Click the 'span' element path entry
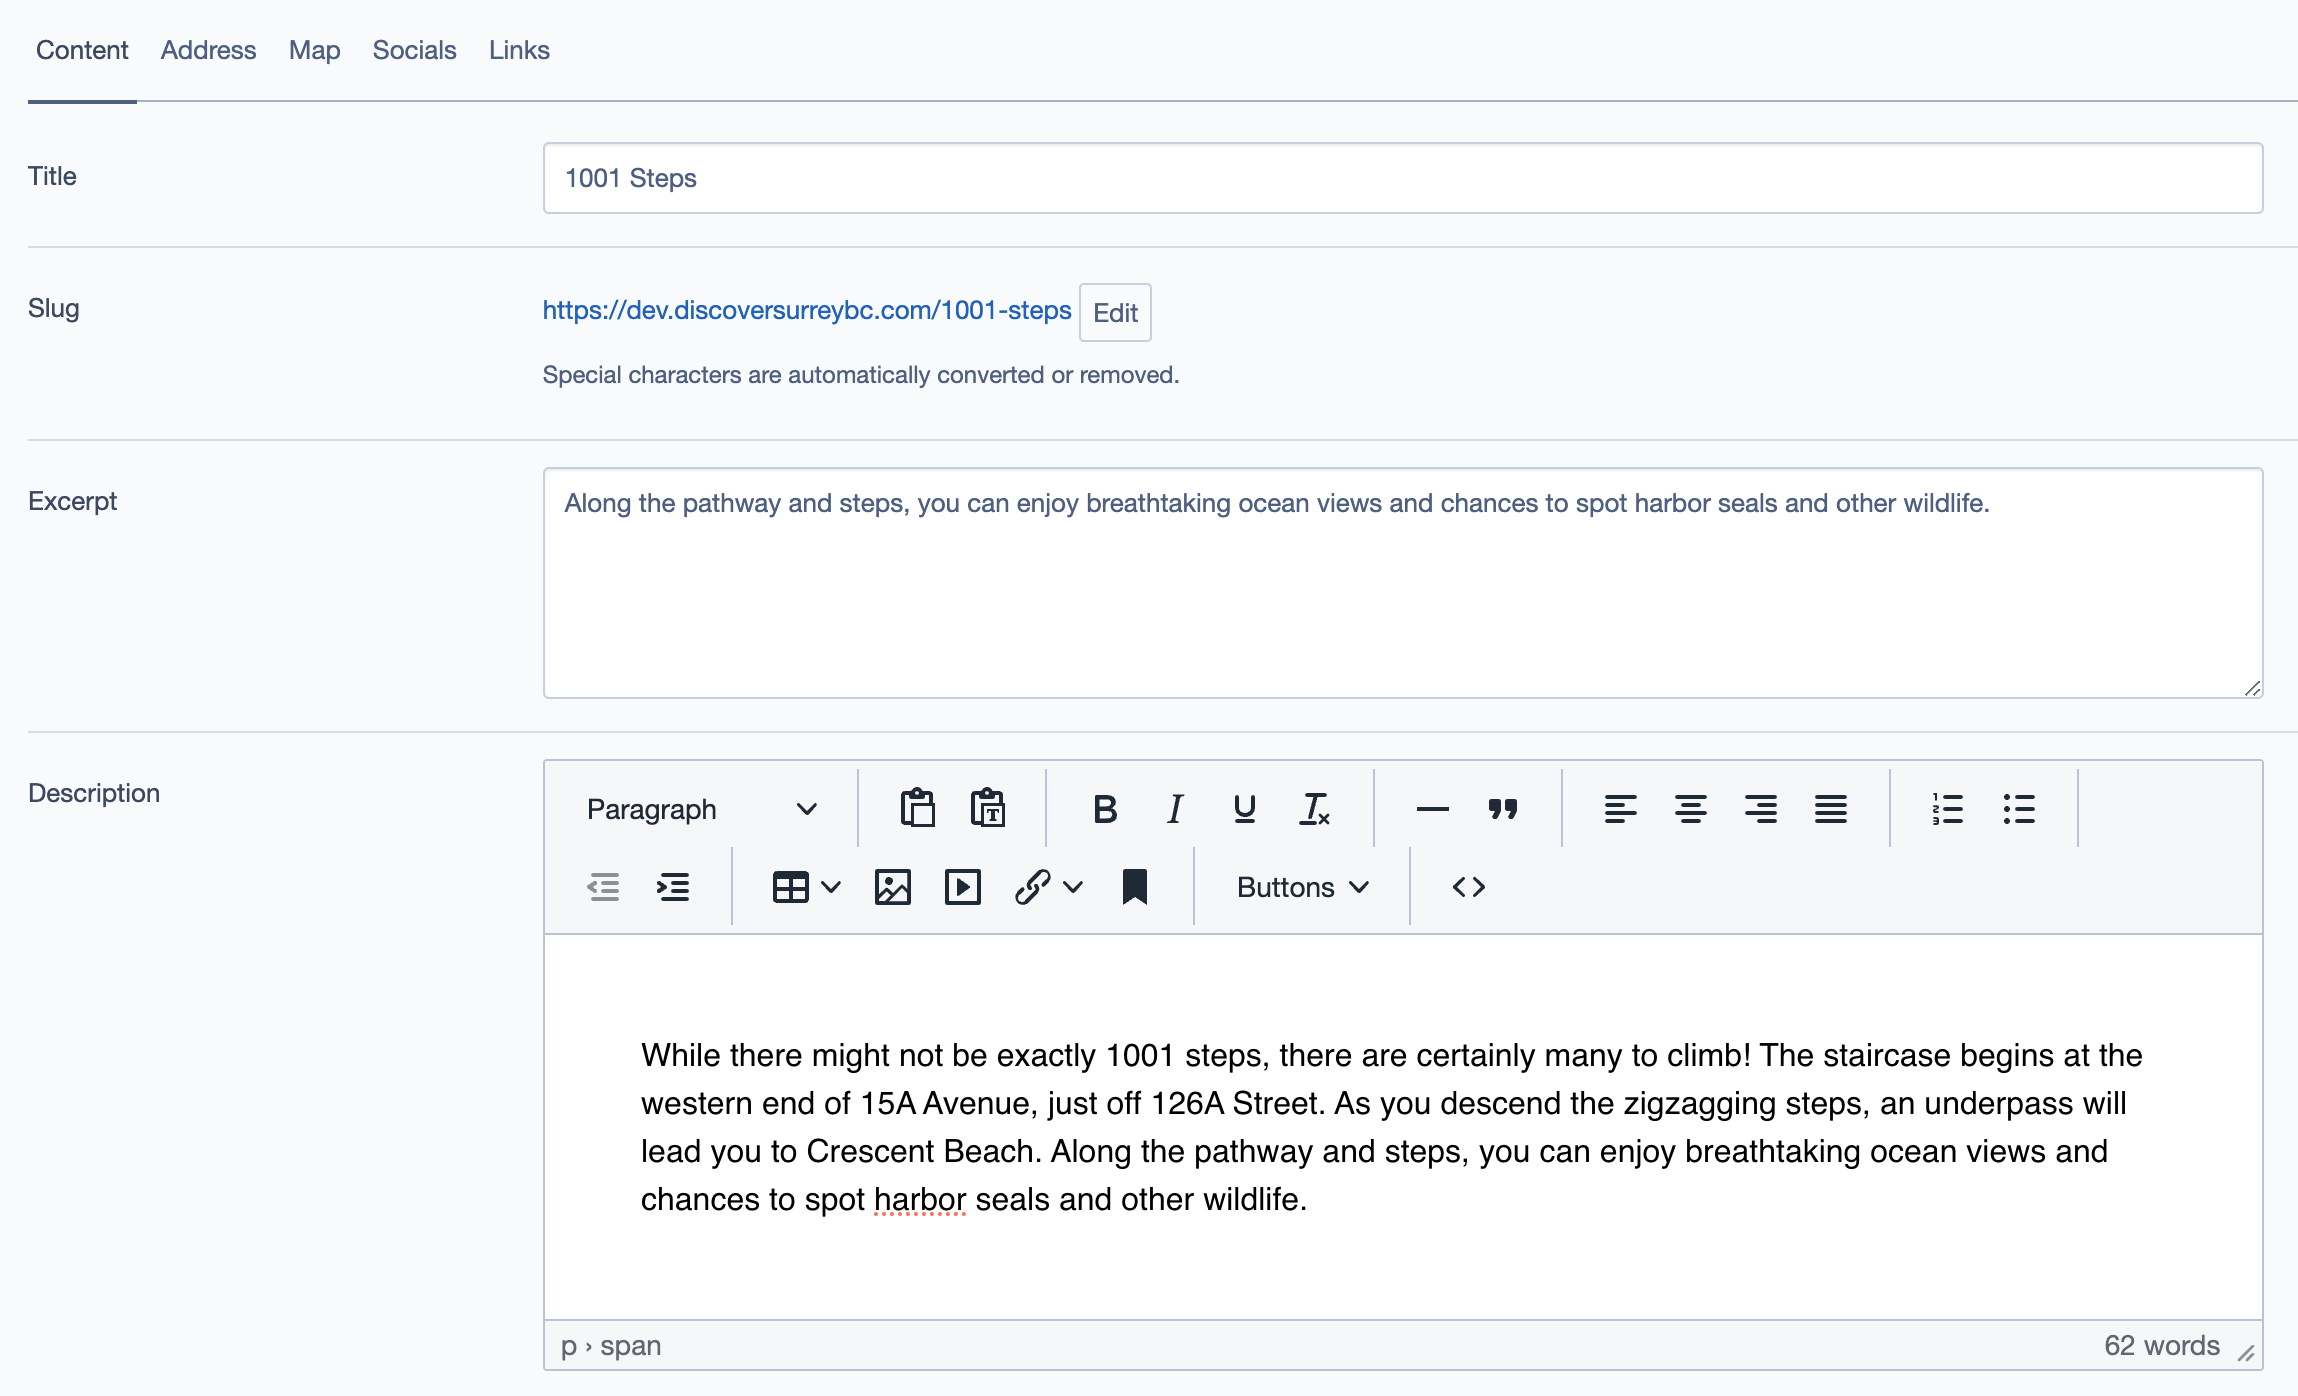This screenshot has height=1396, width=2298. 630,1345
